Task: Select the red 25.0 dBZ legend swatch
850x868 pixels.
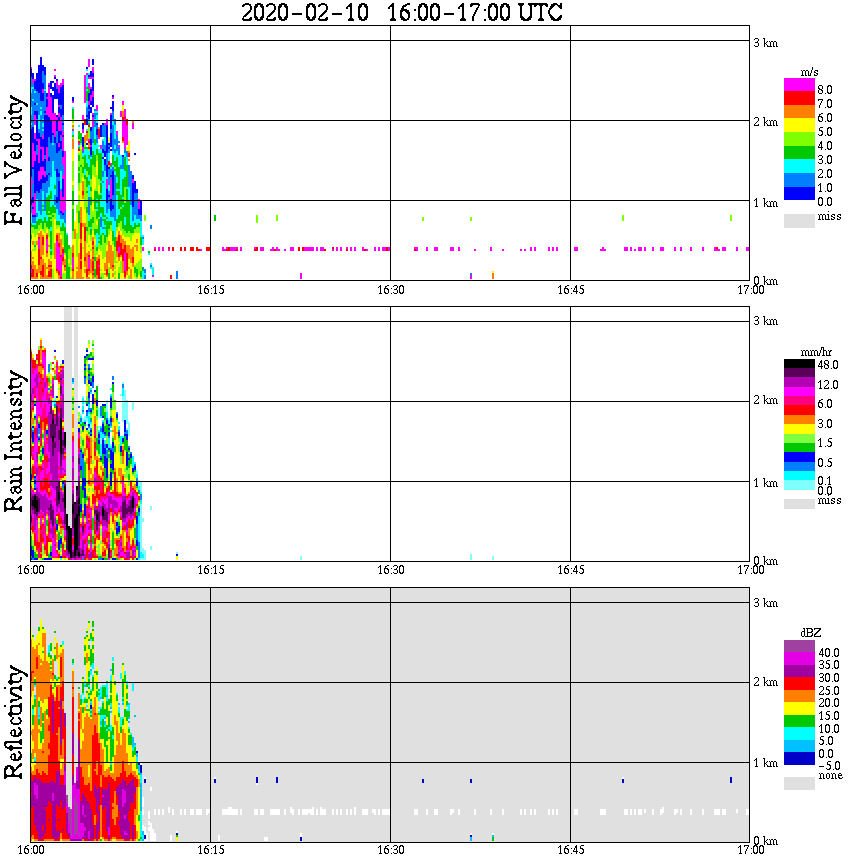Action: tap(799, 684)
